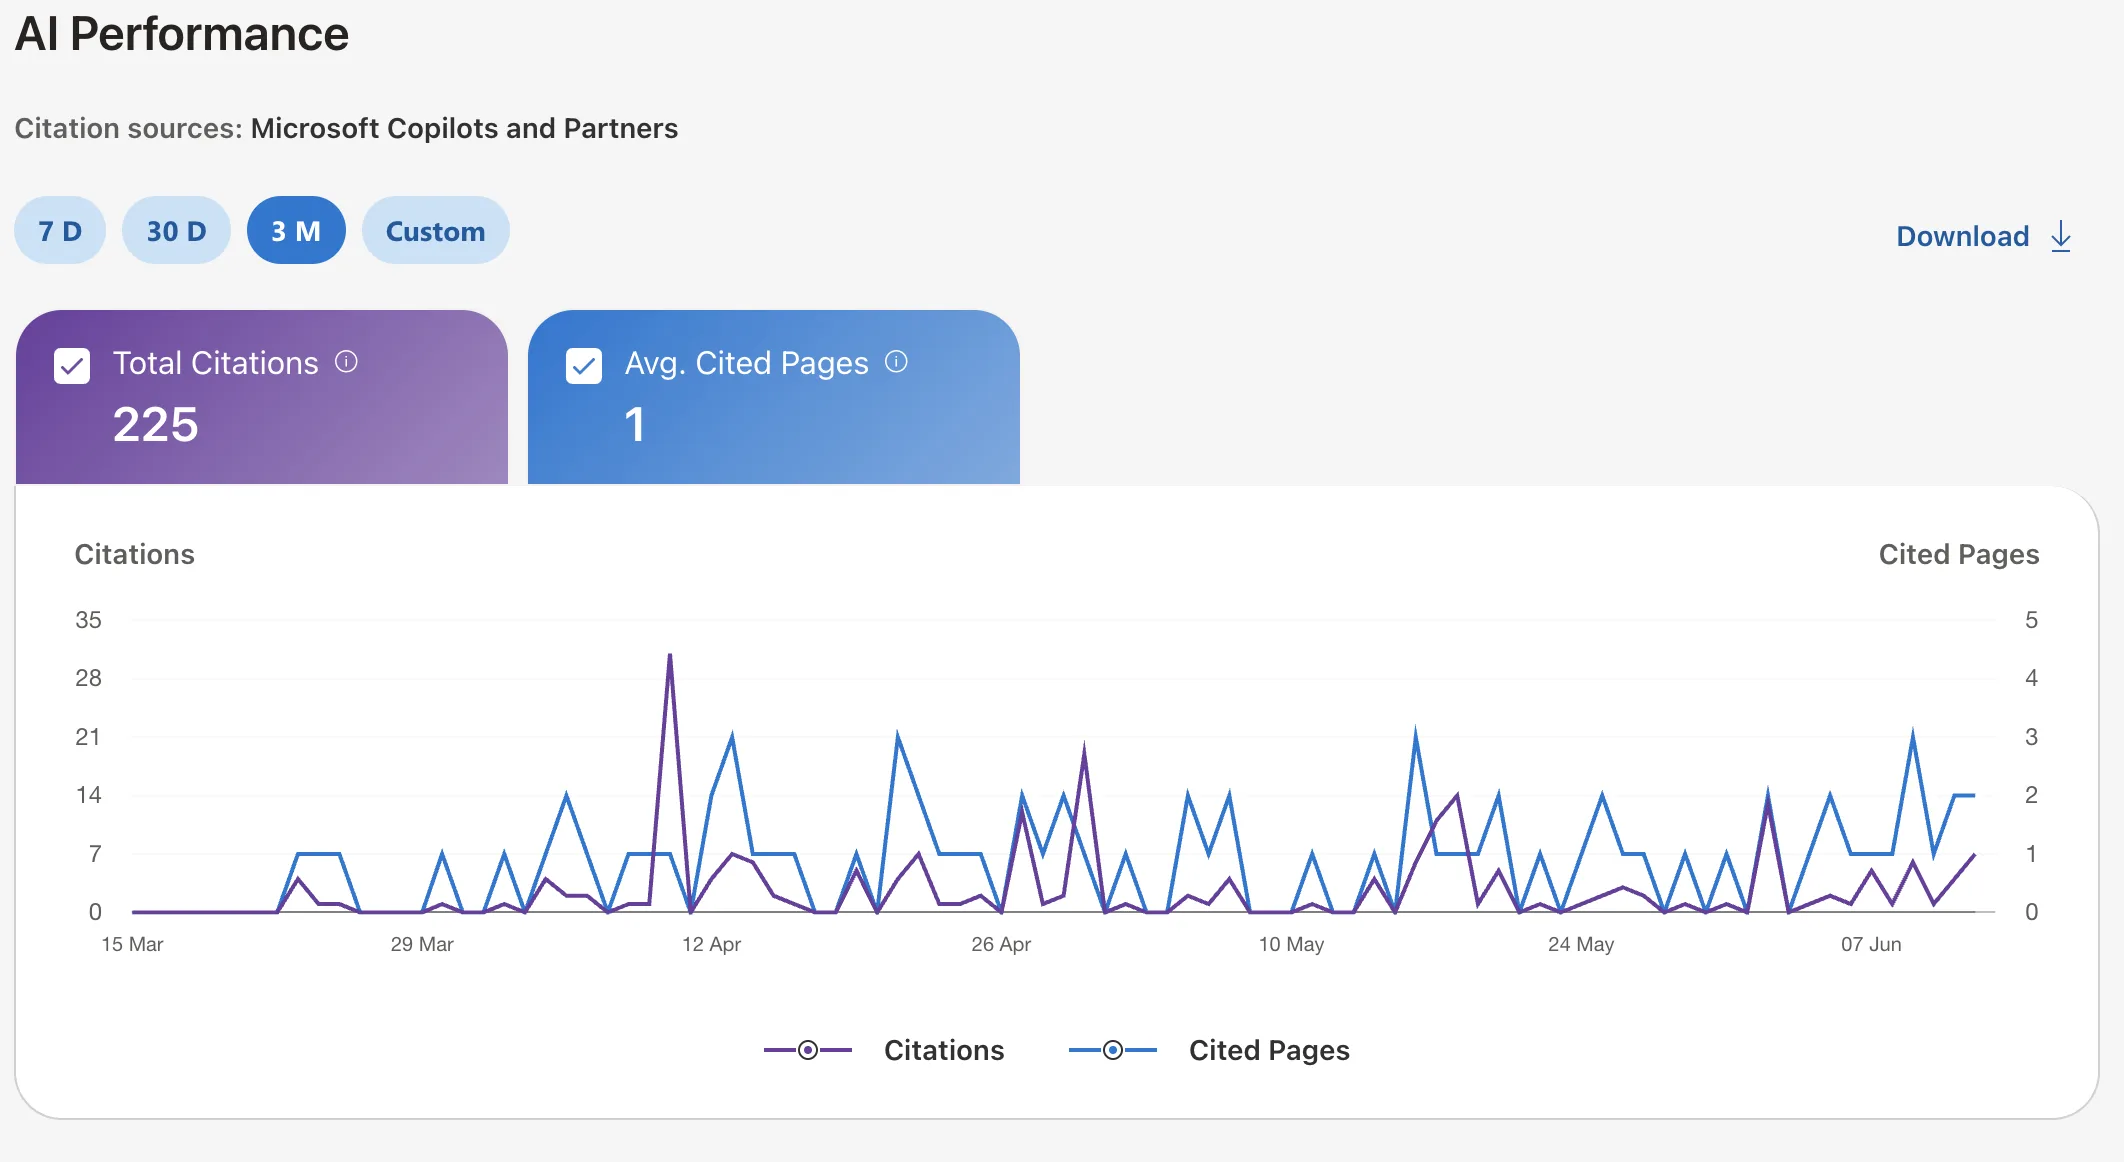Toggle the Cited Pages legend entry
2124x1162 pixels.
click(1209, 1050)
